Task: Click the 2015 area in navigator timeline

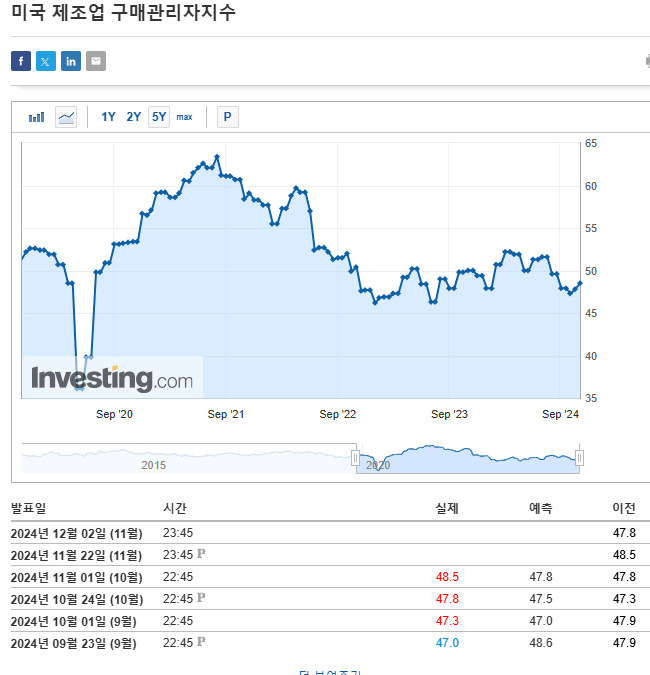Action: [154, 465]
